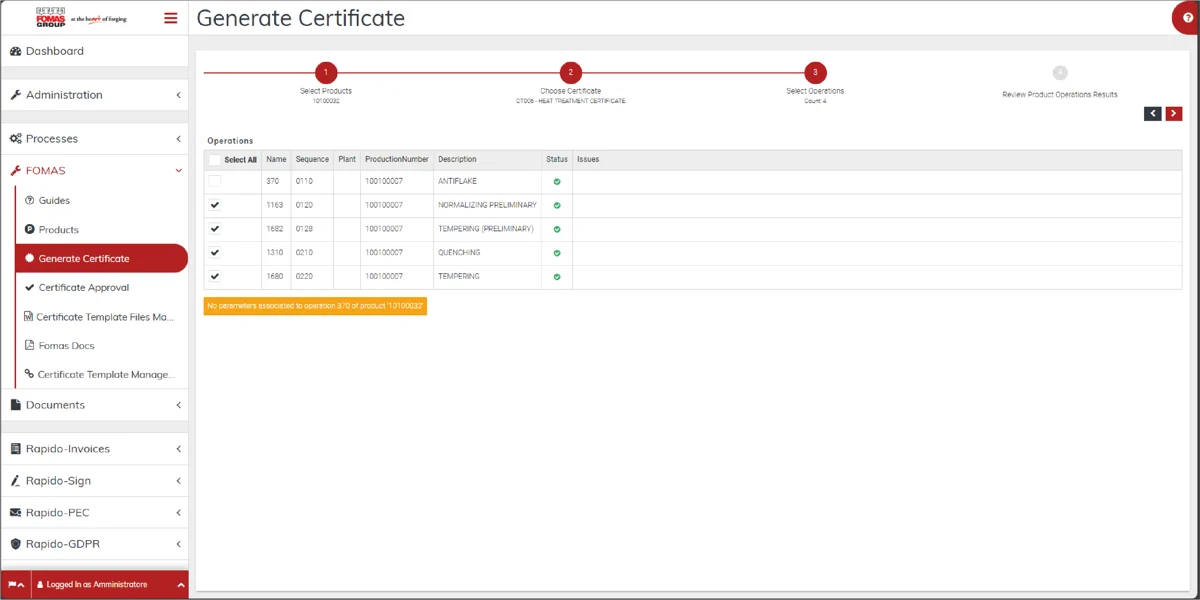Image resolution: width=1200 pixels, height=600 pixels.
Task: Click the green status icon for ANTIFLAKE
Action: 557,182
